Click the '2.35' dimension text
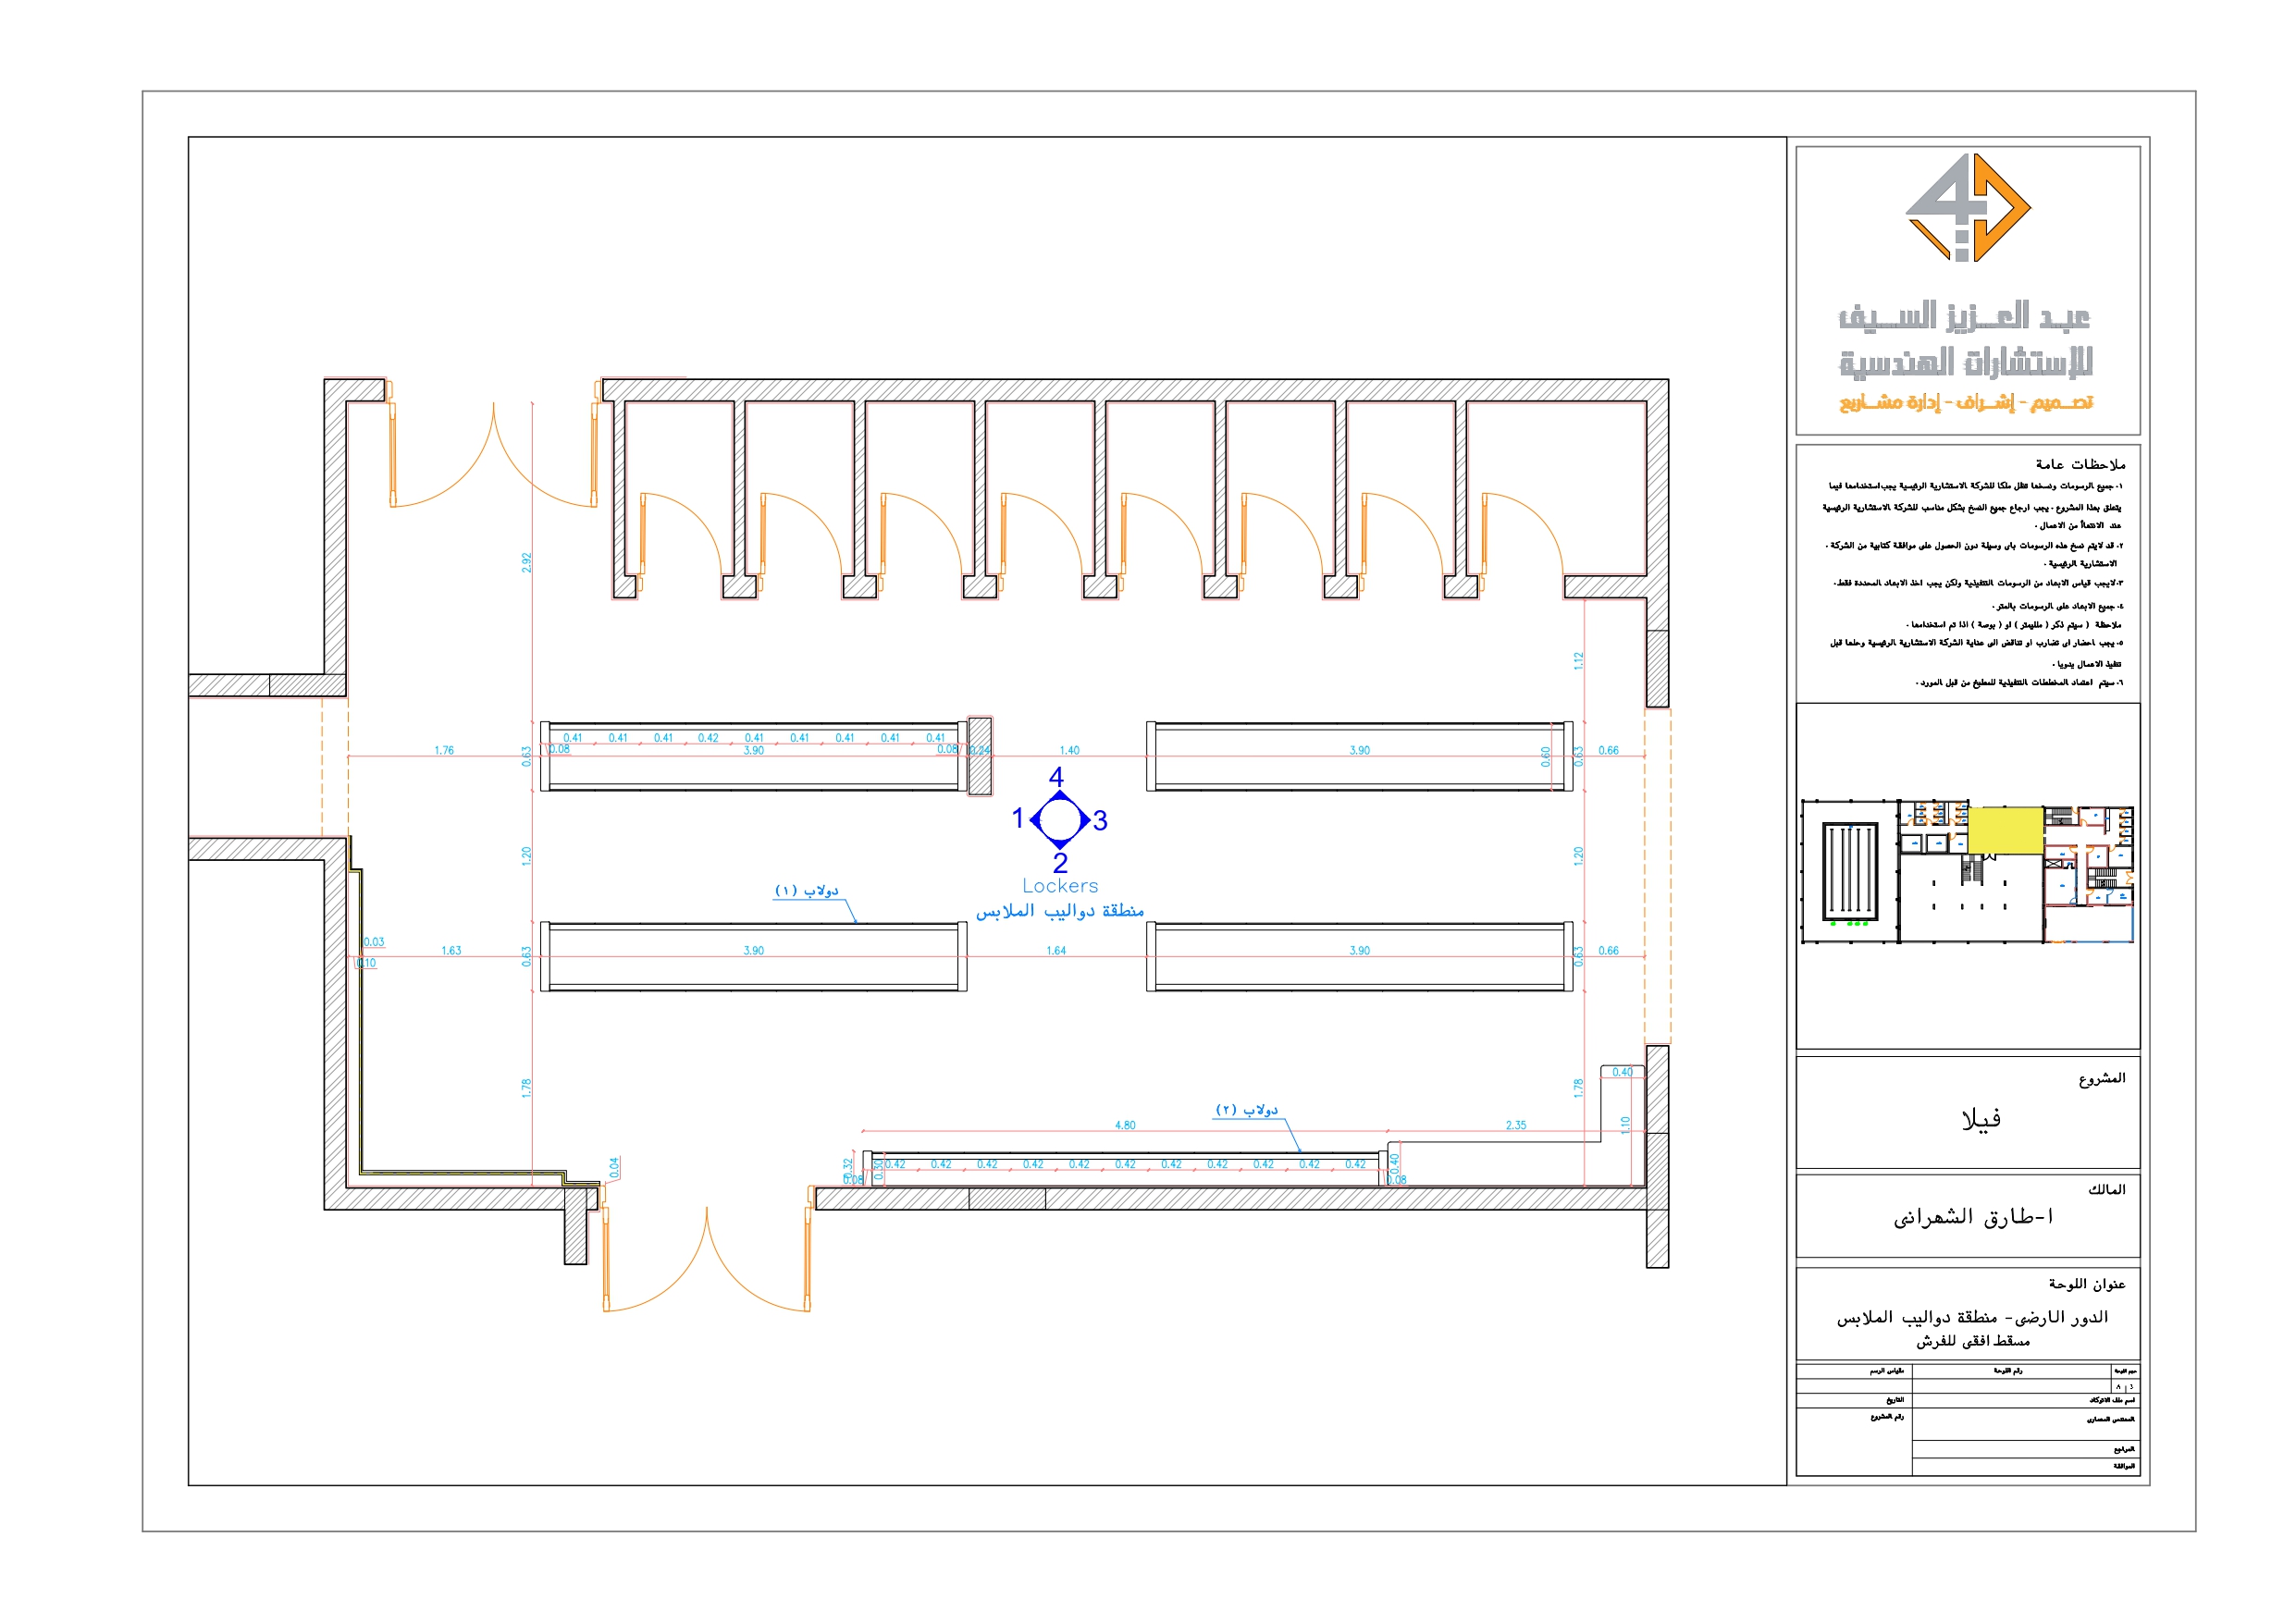 1516,1126
